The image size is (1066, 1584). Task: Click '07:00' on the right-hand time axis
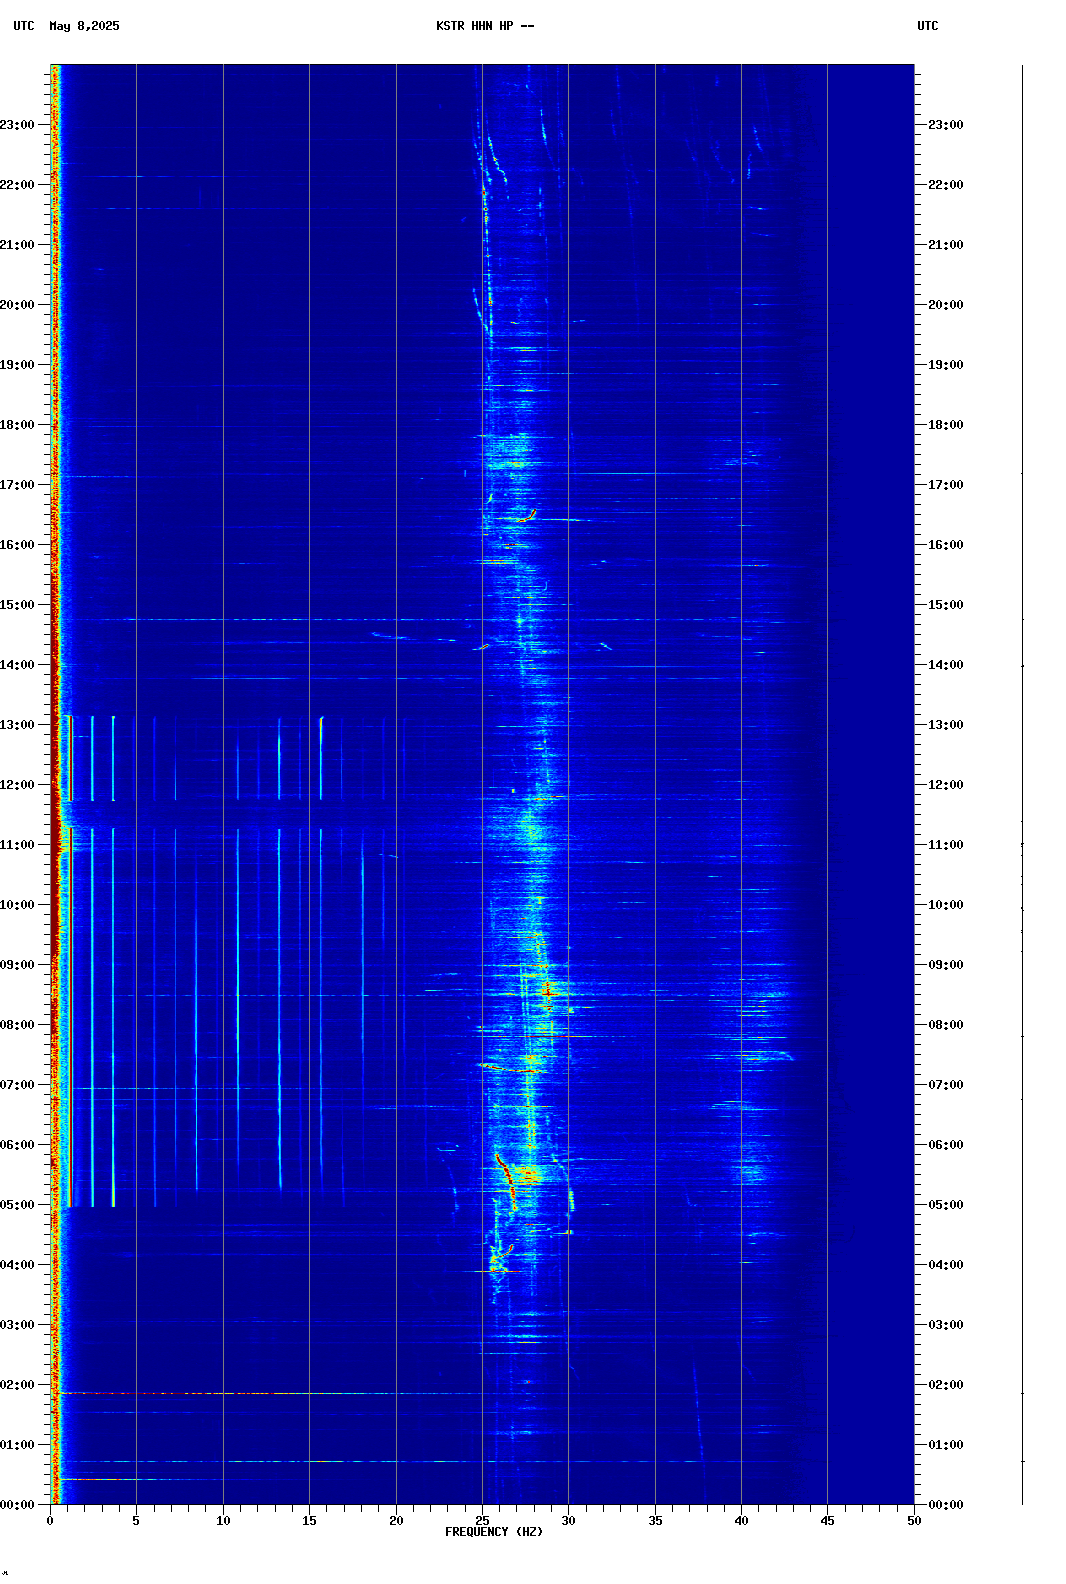(x=946, y=1085)
